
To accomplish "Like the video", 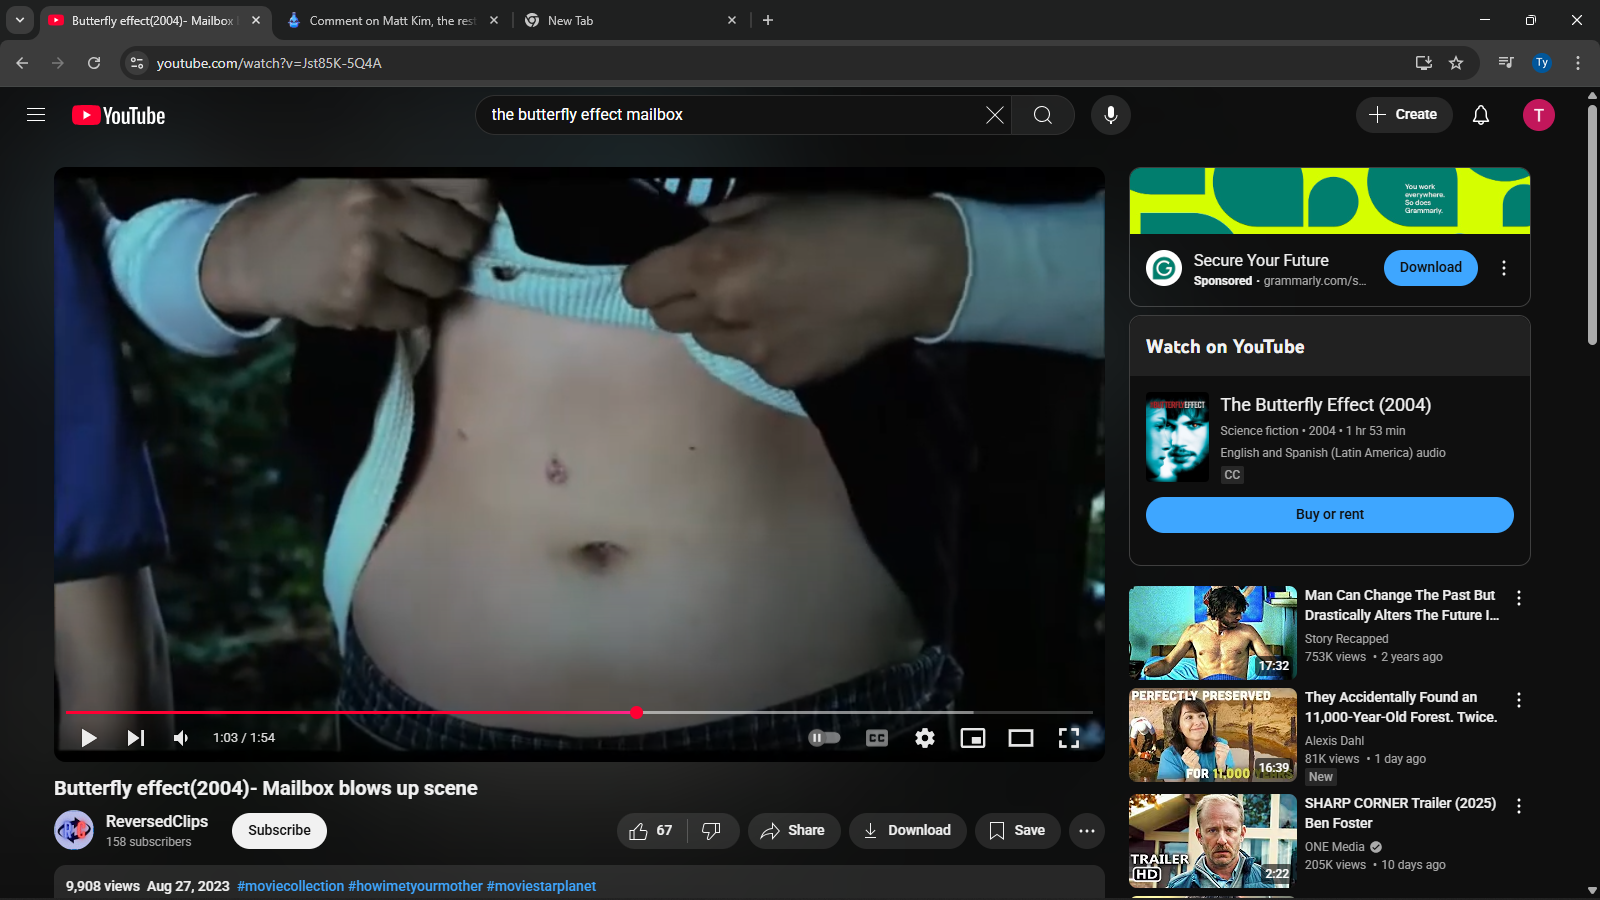I will (651, 831).
